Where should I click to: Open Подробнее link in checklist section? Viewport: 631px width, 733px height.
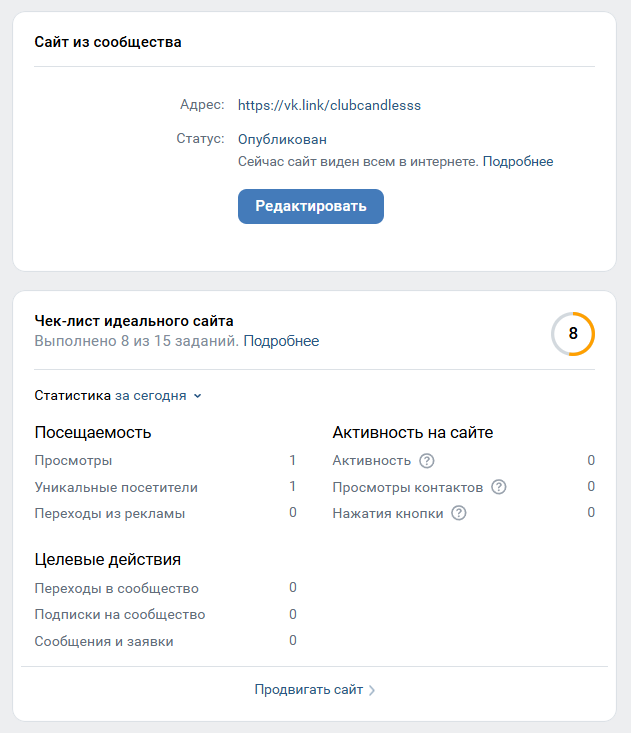click(x=281, y=341)
